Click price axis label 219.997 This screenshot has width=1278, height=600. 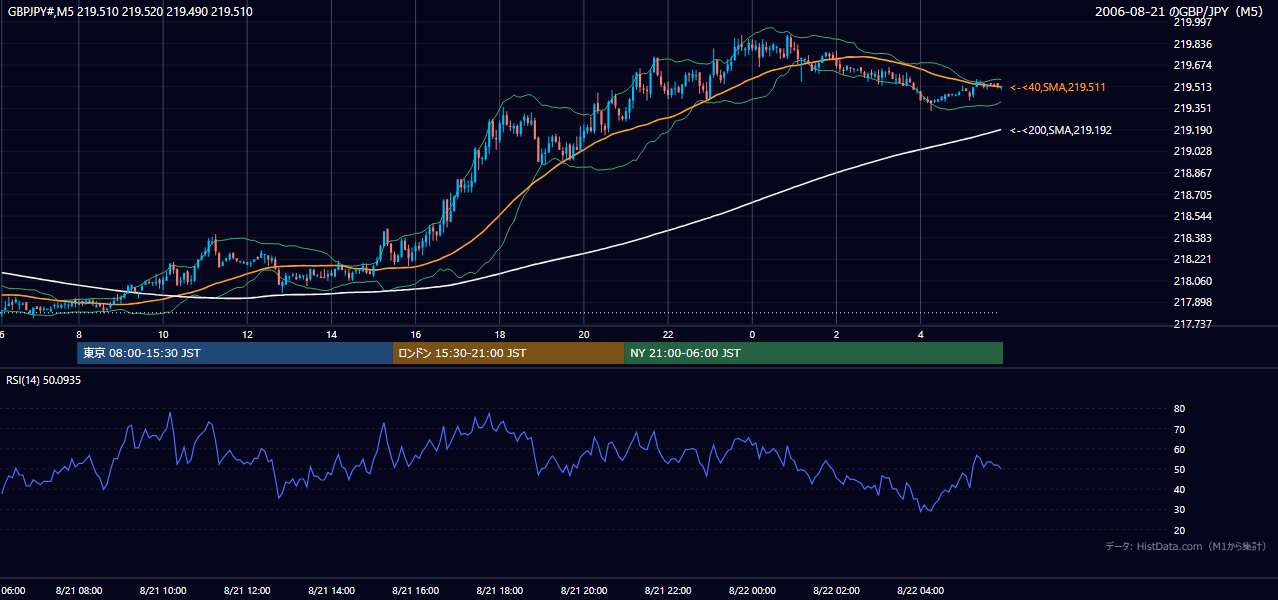point(1192,22)
